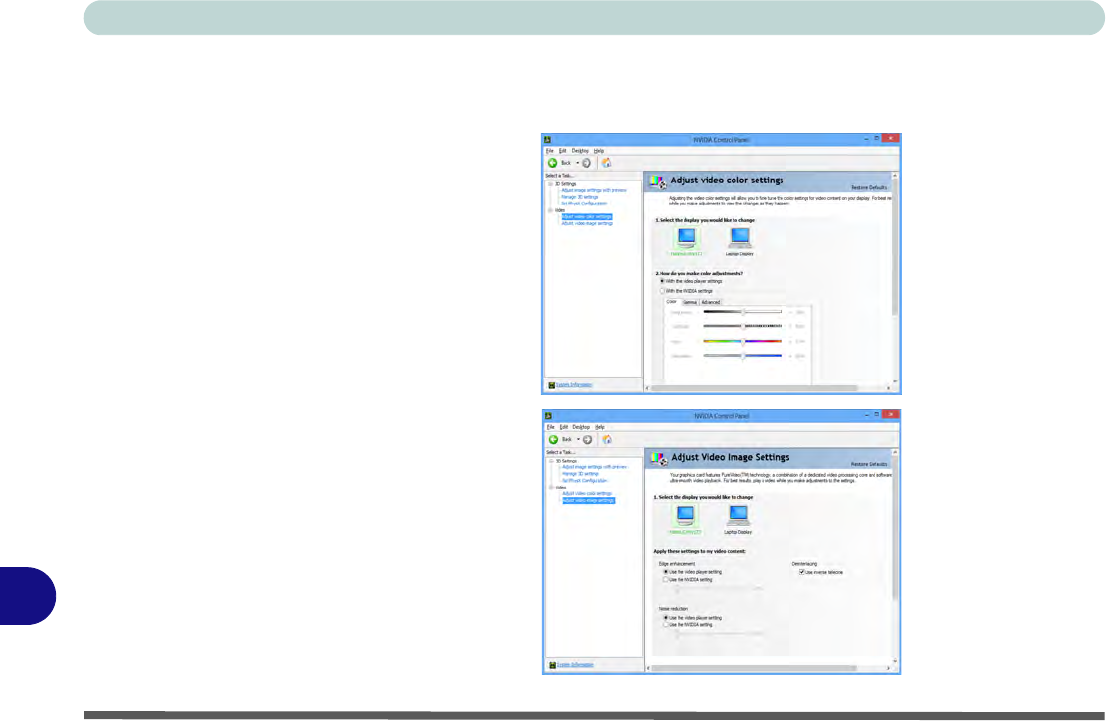
Task: Click Restore Defaults in video color settings window
Action: 869,188
